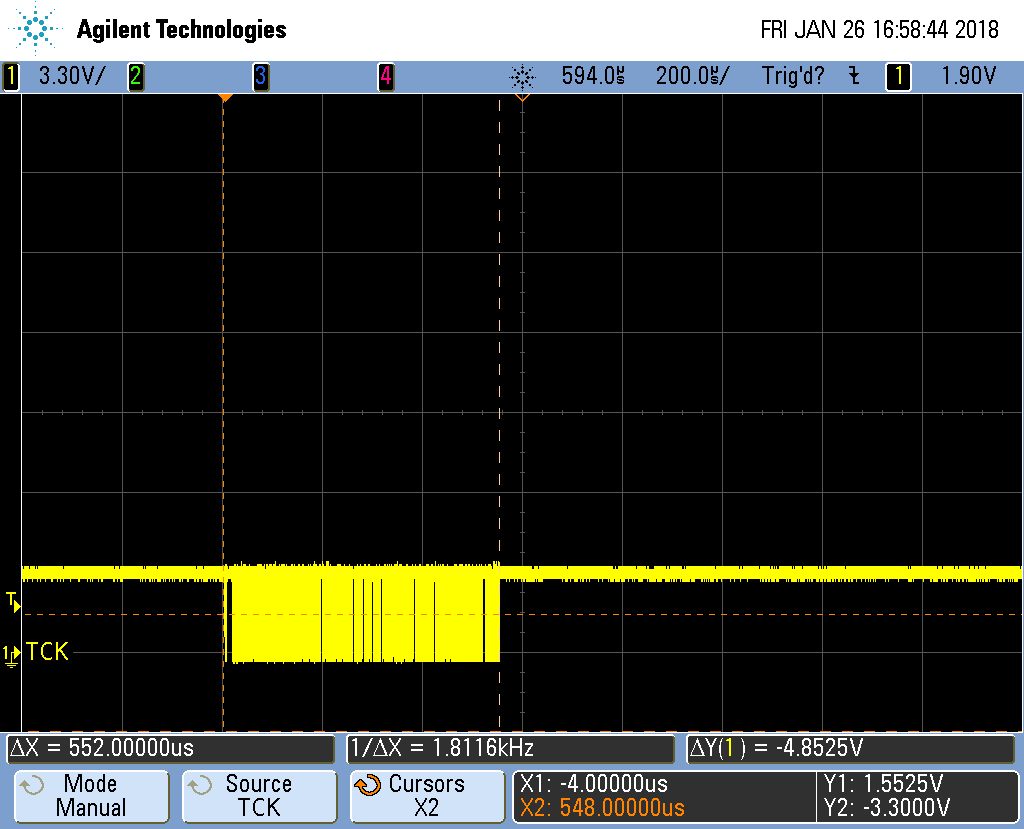The image size is (1024, 829).
Task: Select the Cursors X2 softkey
Action: (x=427, y=796)
